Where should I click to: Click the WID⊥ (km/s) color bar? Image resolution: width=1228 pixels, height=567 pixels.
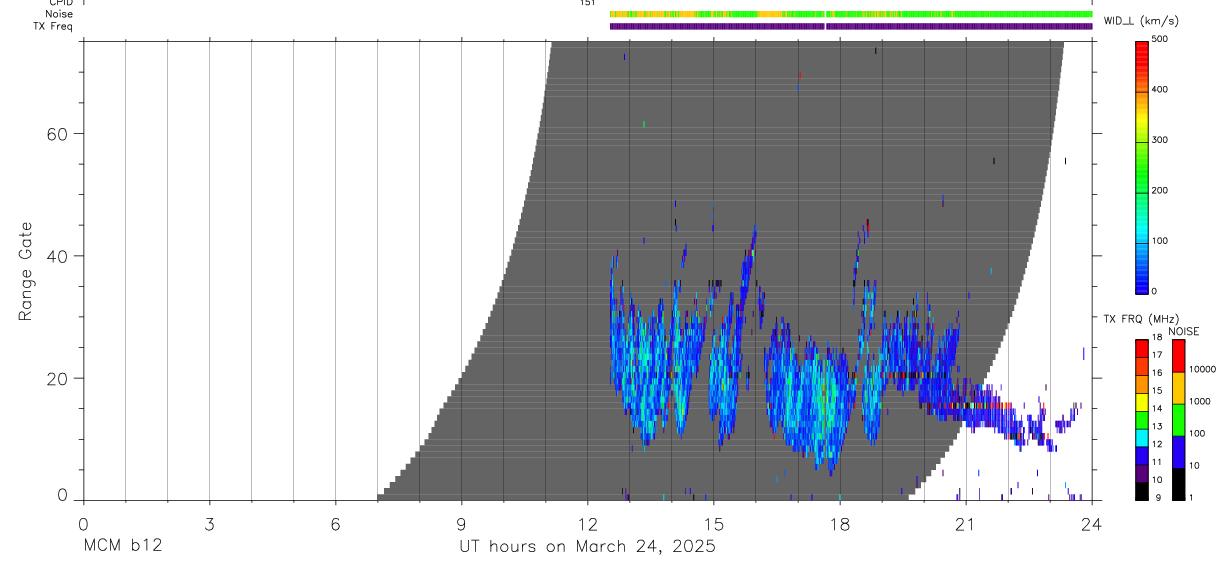tap(1143, 166)
